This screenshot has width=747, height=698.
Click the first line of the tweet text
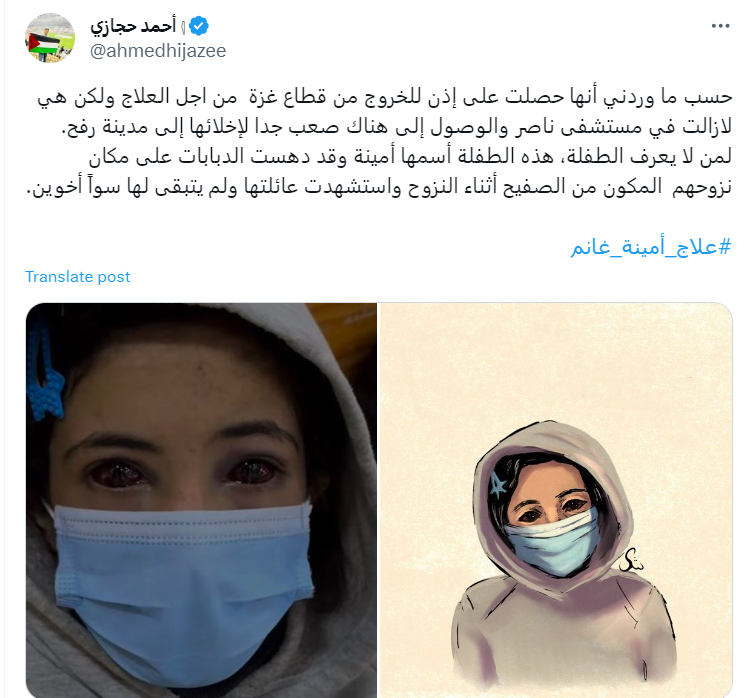pyautogui.click(x=385, y=97)
